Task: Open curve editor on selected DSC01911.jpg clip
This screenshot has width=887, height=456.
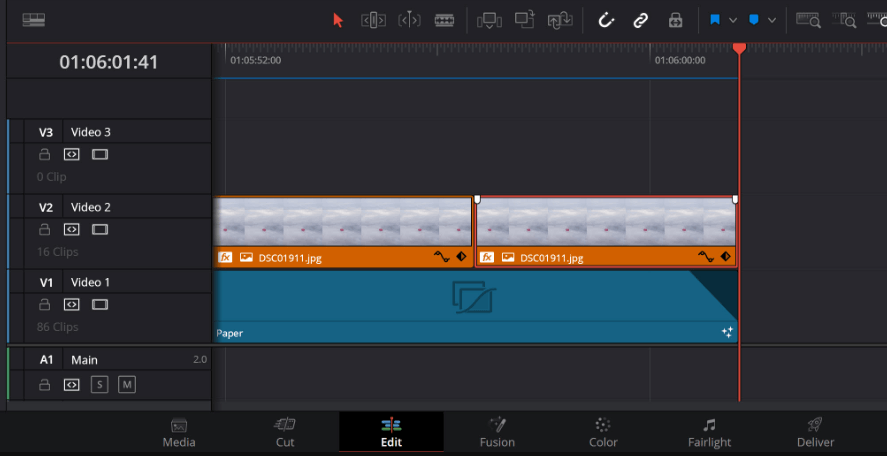Action: [705, 257]
